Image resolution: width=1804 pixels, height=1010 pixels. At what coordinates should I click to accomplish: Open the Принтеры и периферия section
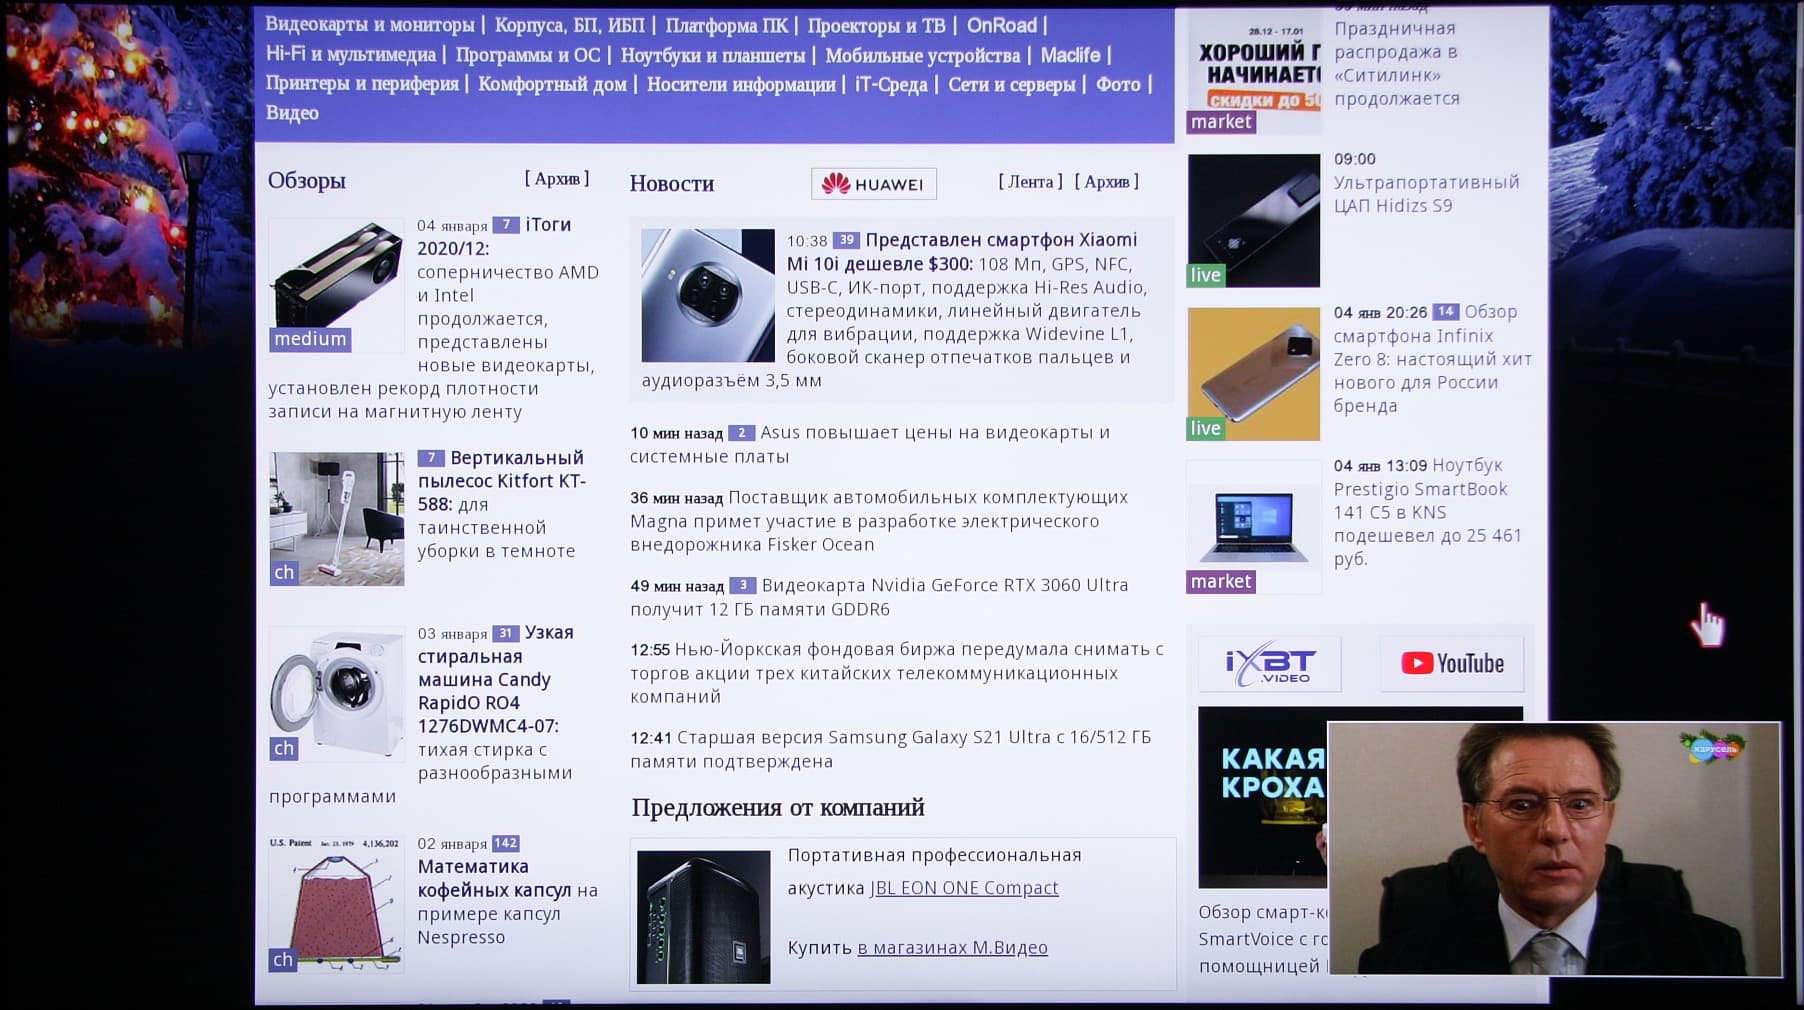click(x=362, y=84)
